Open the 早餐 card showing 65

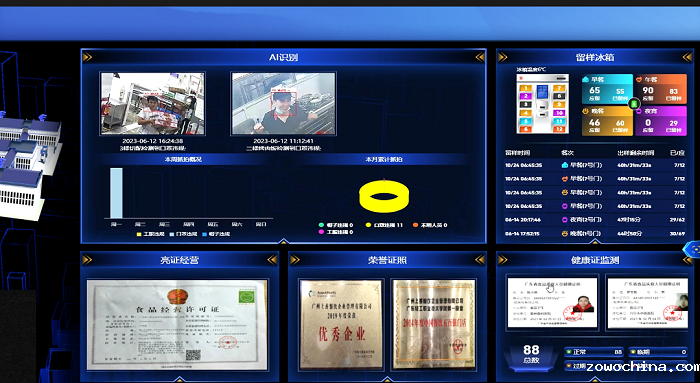pos(607,89)
